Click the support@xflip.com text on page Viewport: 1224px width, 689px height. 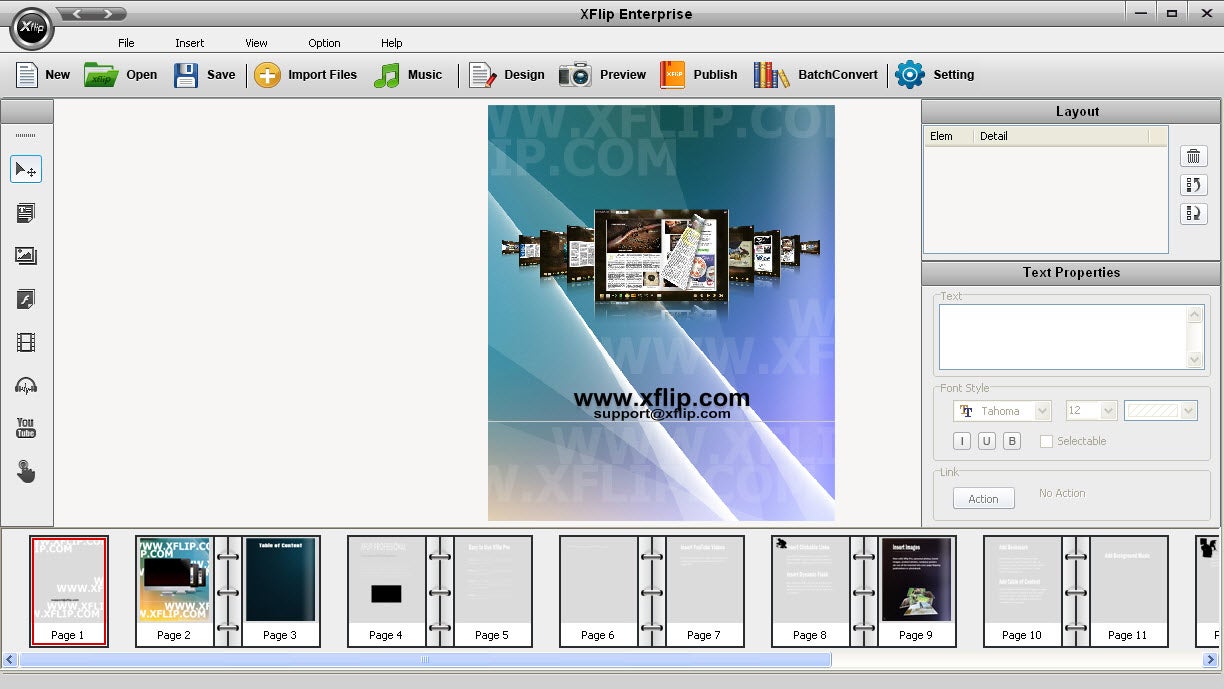[x=661, y=413]
